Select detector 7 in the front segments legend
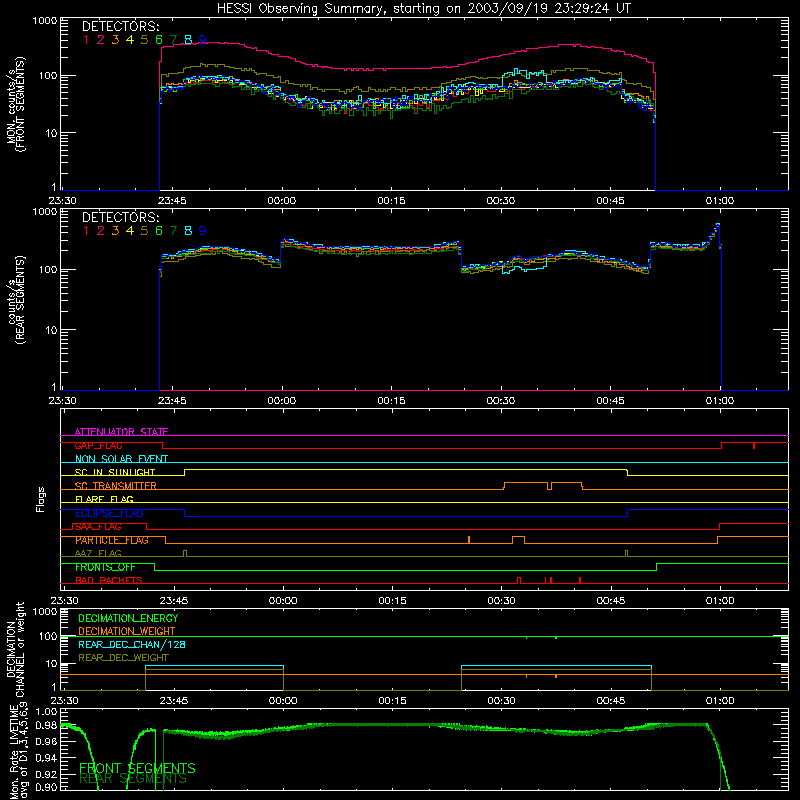Image resolution: width=800 pixels, height=800 pixels. [173, 40]
